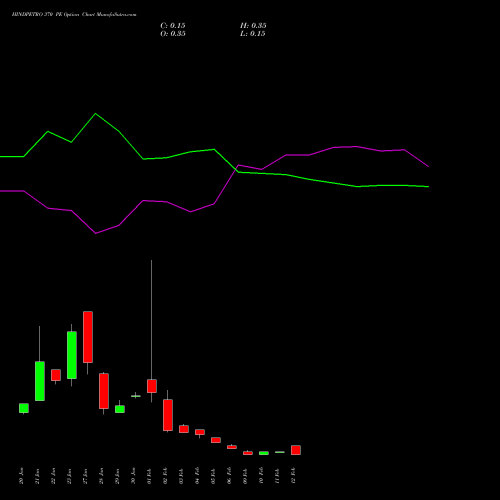The width and height of the screenshot is (500, 500).
Task: Select the 29 Jan date label
Action: 117,476
